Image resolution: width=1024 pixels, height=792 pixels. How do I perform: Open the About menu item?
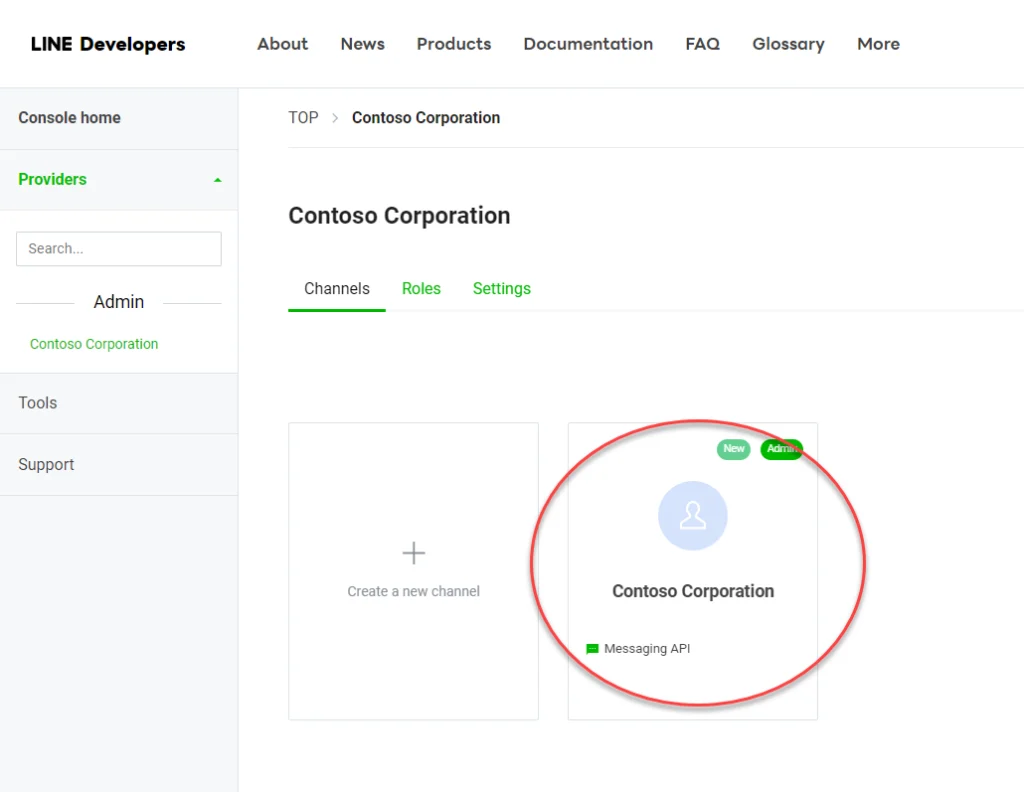(x=282, y=44)
